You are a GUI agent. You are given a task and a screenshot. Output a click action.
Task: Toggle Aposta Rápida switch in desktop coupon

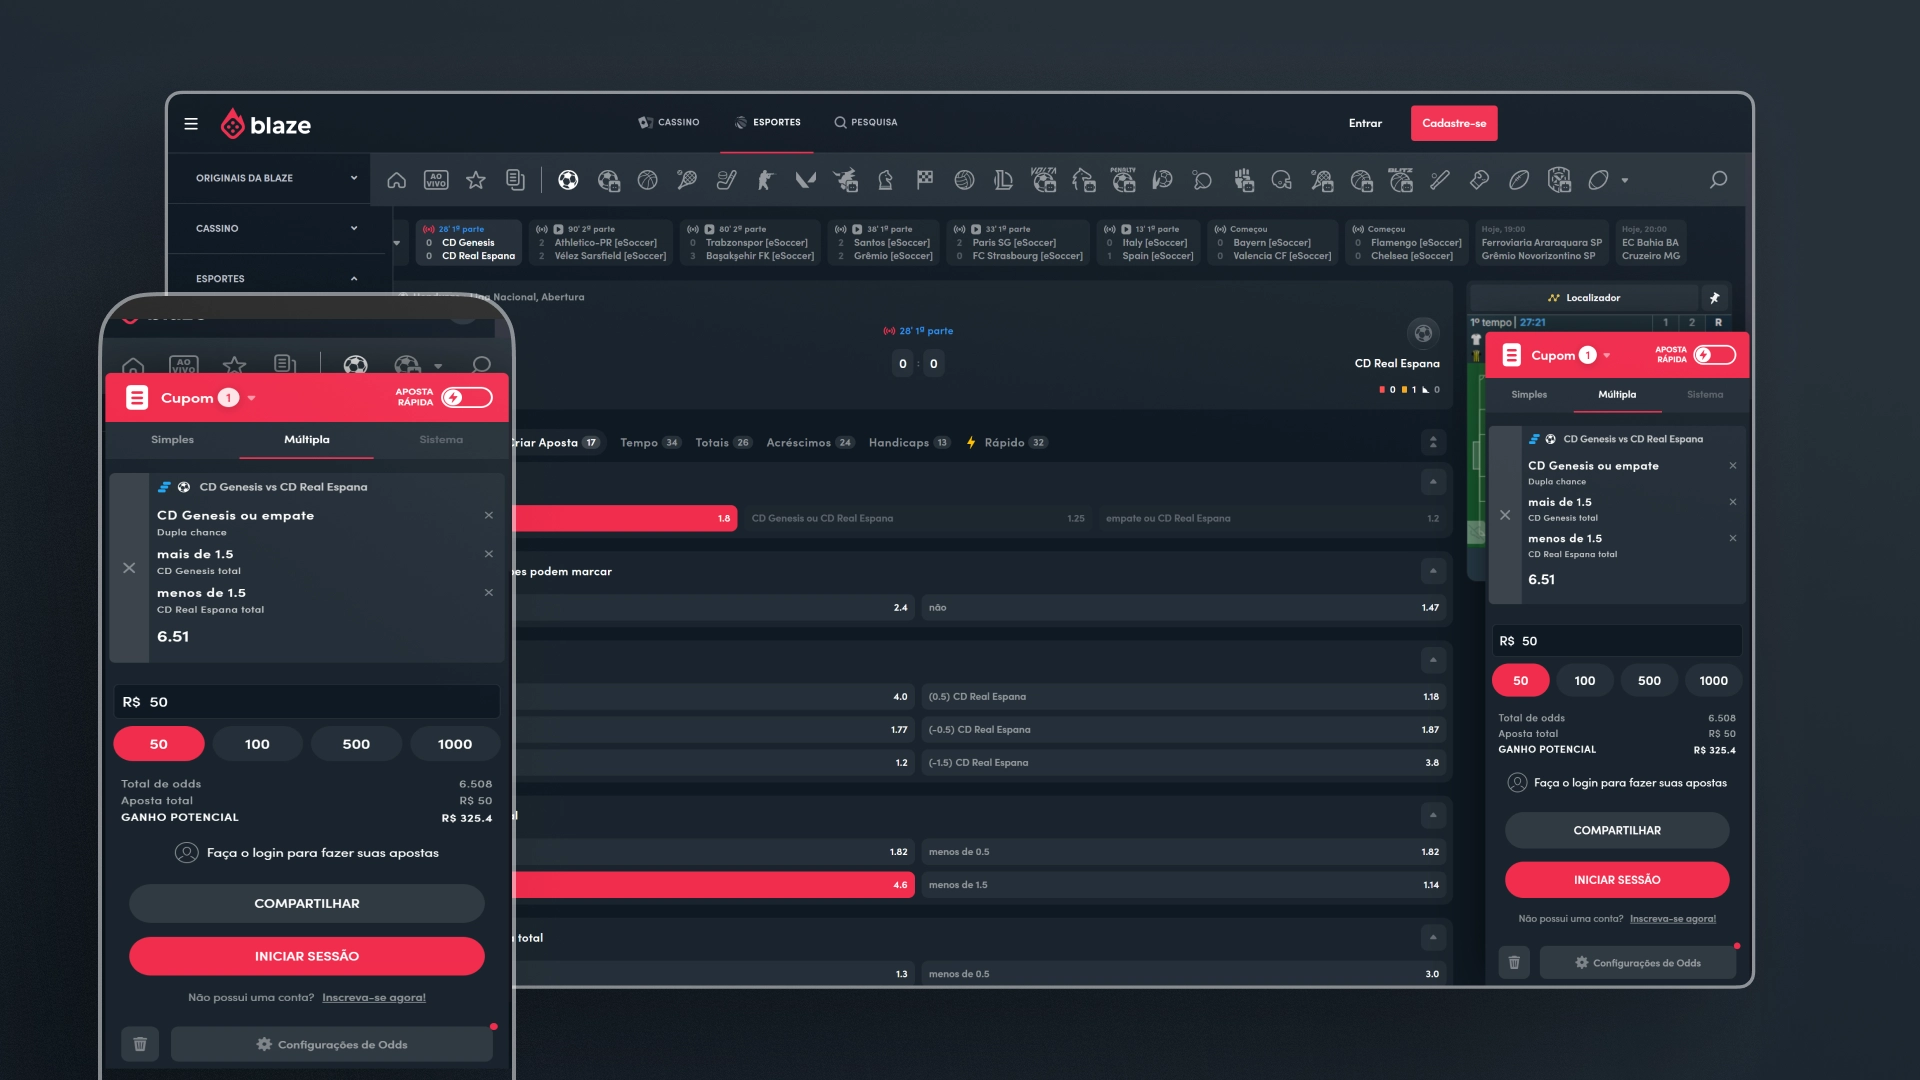(1714, 355)
